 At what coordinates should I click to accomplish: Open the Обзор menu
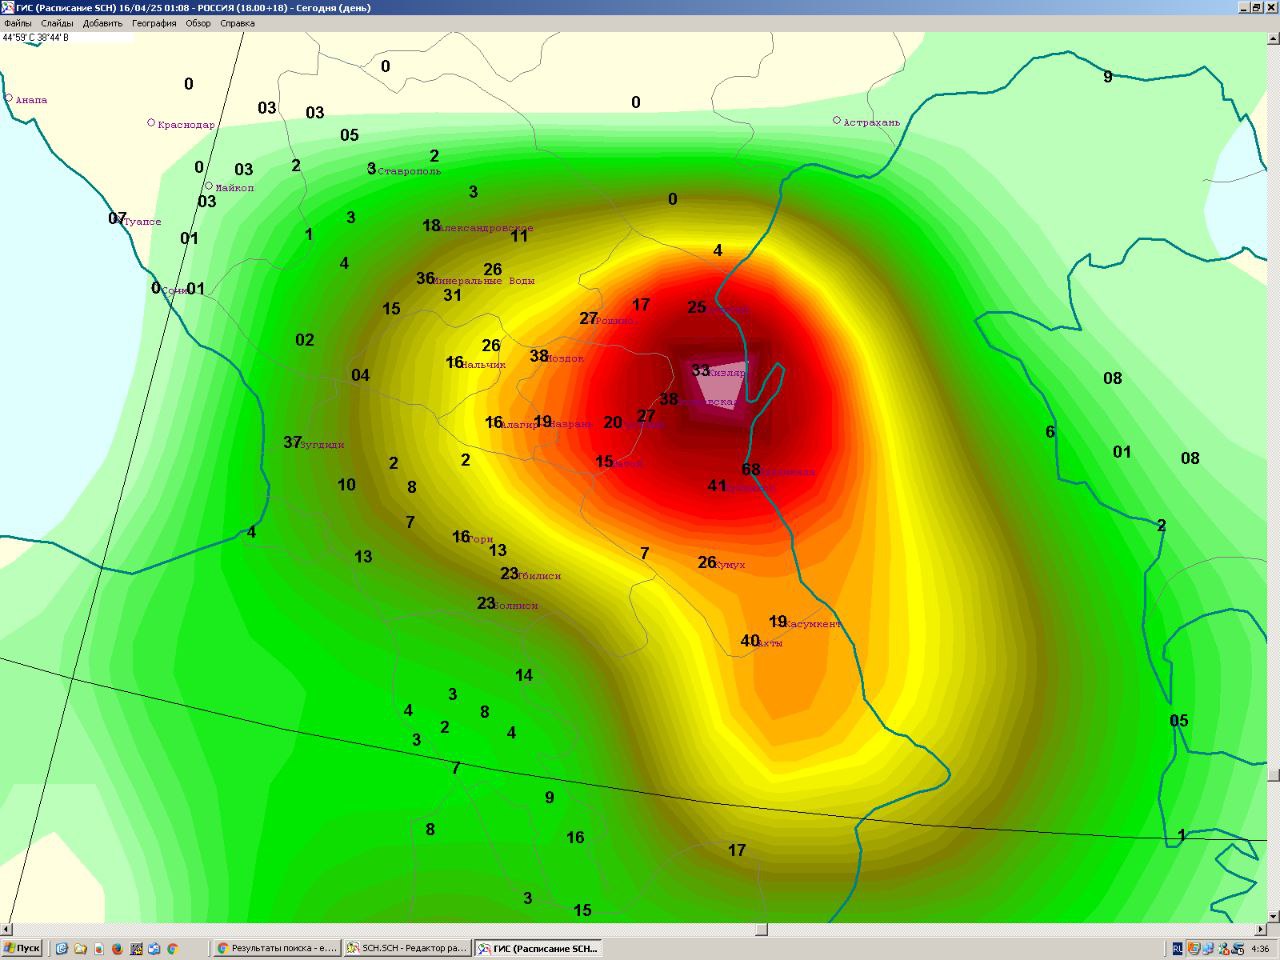[198, 23]
